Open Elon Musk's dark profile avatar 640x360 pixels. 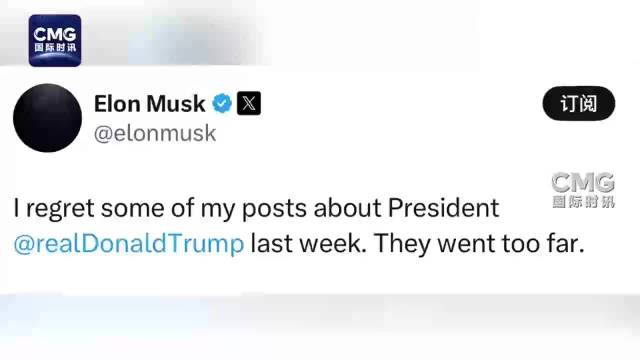(x=47, y=118)
